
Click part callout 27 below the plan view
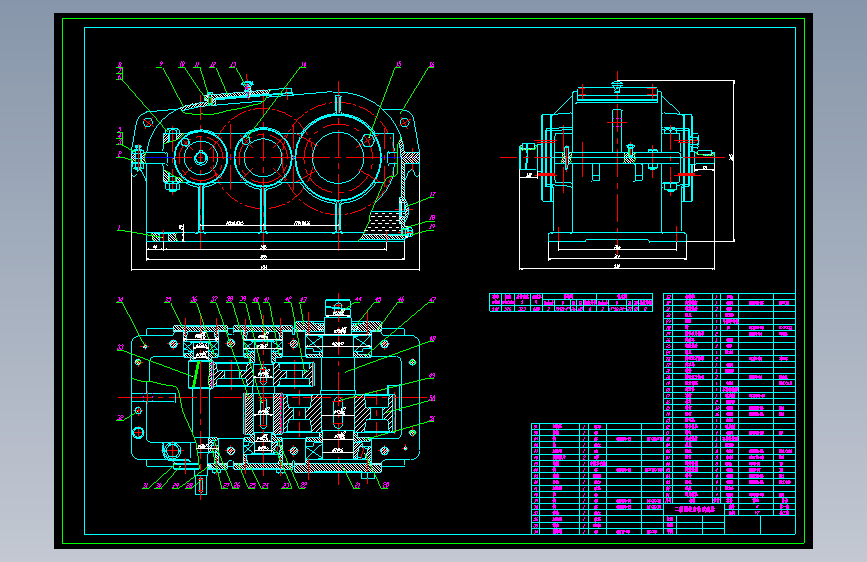(x=226, y=486)
